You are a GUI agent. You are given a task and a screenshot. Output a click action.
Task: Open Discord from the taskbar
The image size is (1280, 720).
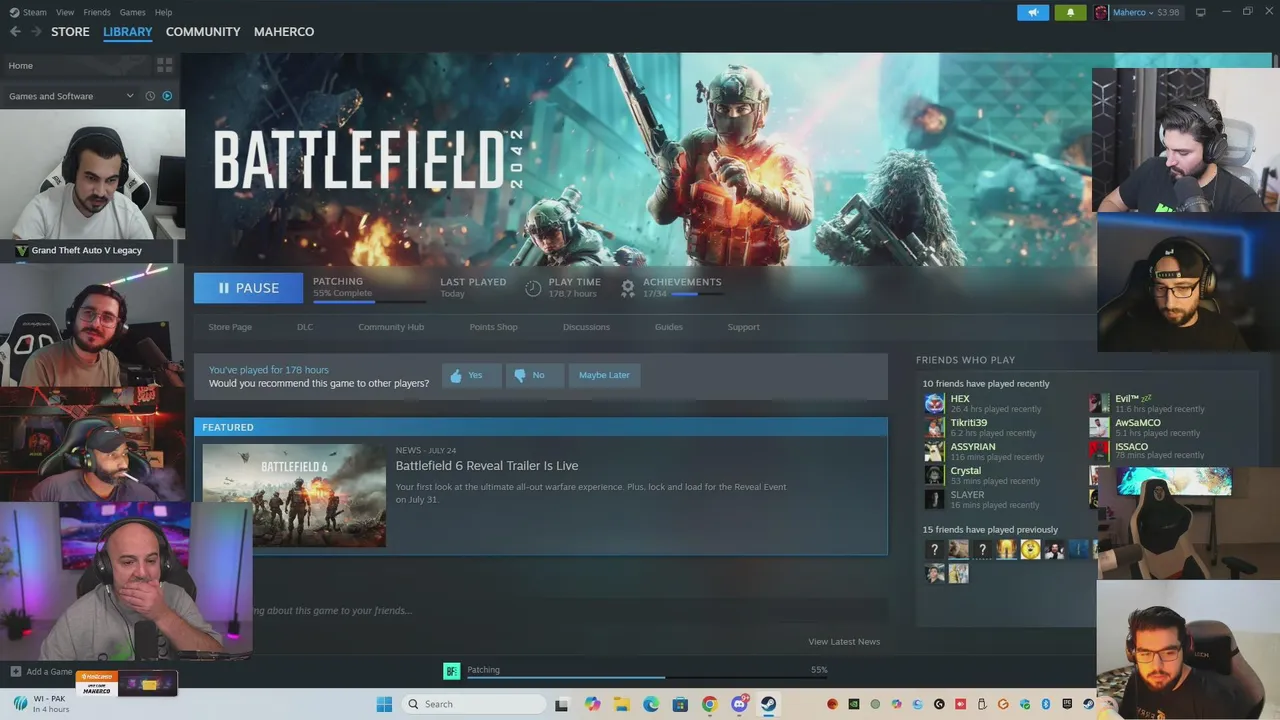coord(740,705)
